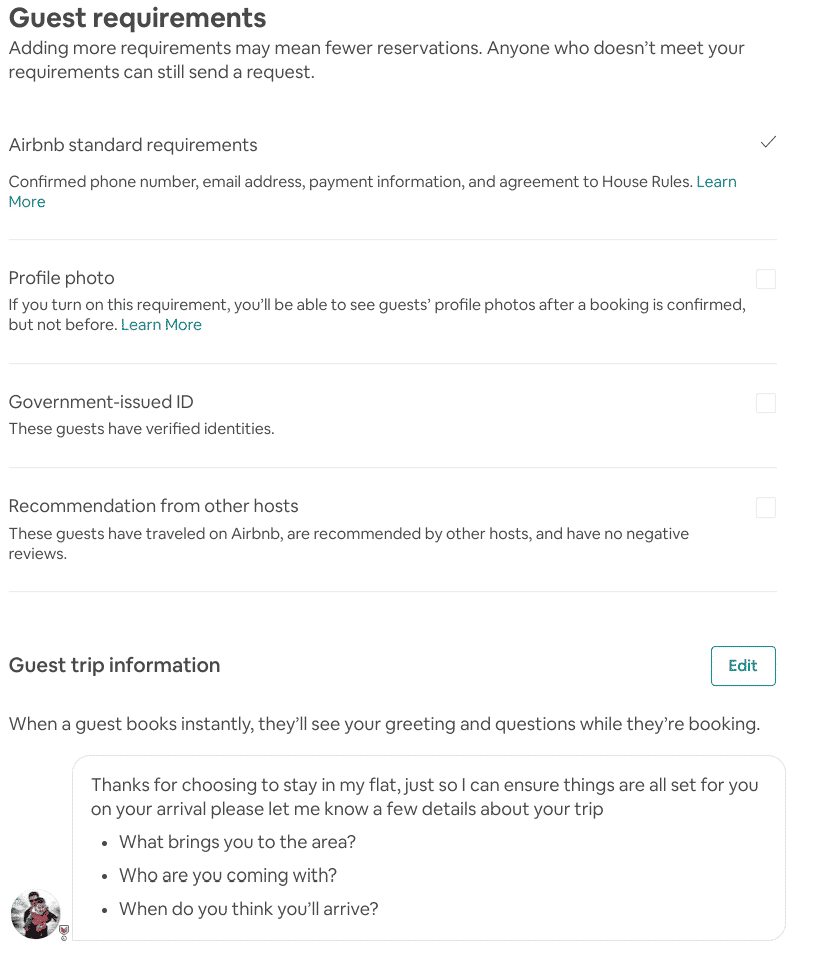
Task: Enable Recommendation from other hosts requirement
Action: point(766,507)
